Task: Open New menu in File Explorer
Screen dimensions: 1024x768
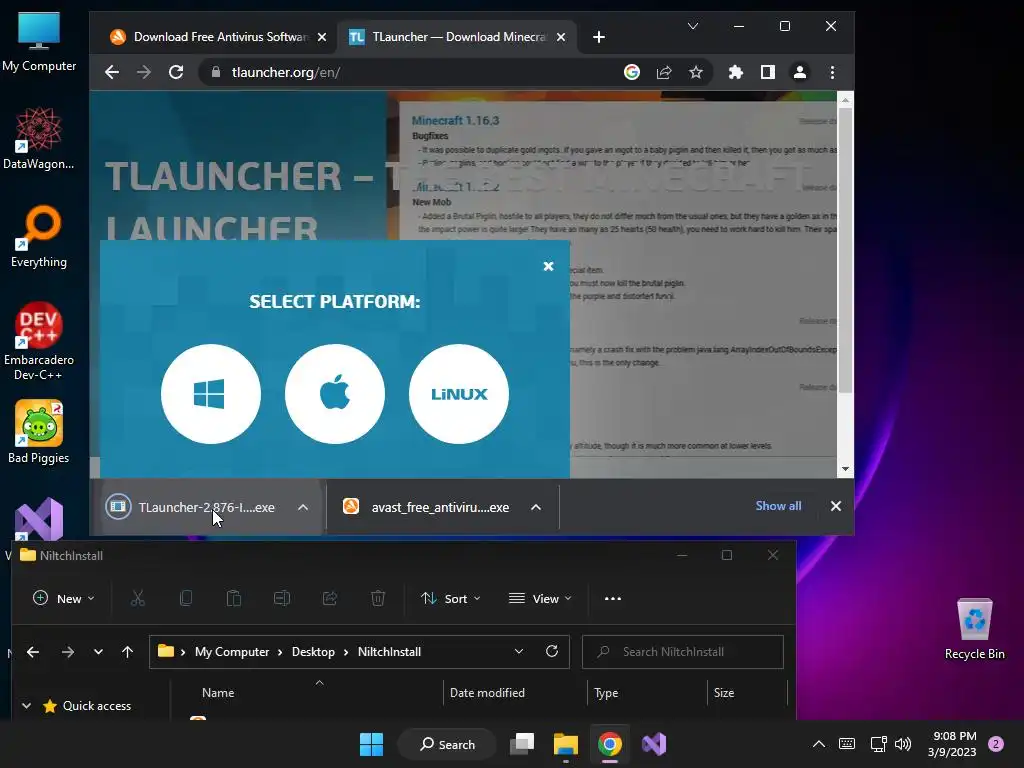Action: [63, 598]
